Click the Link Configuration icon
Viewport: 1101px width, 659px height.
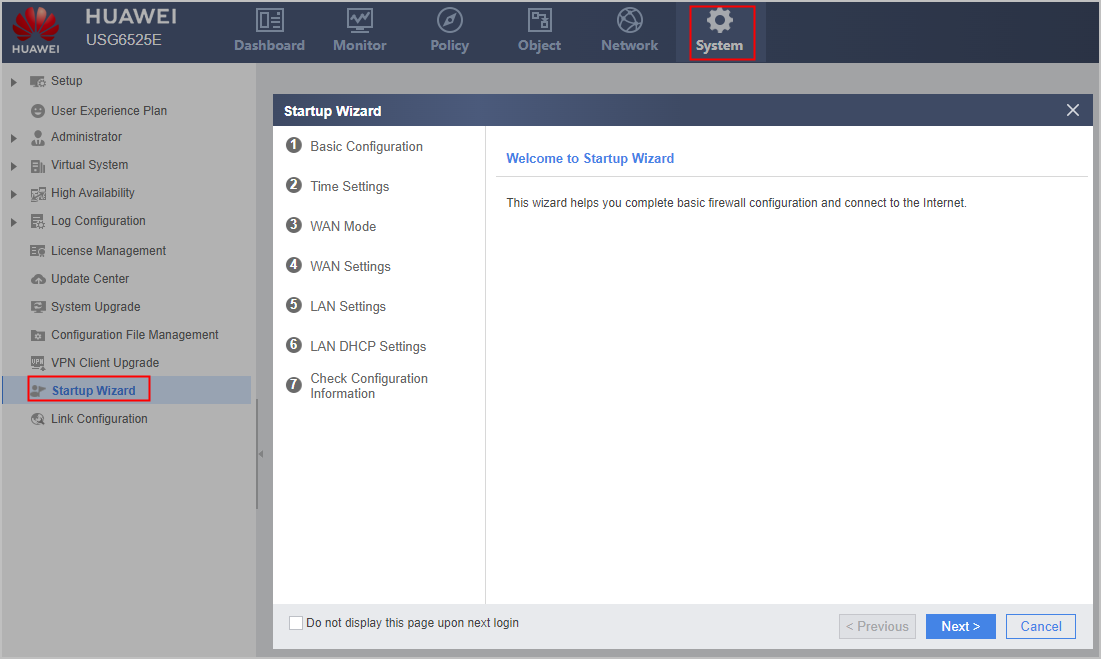(38, 419)
